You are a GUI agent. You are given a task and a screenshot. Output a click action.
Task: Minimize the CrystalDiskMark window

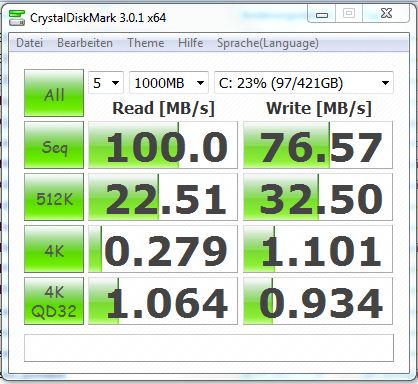(322, 14)
